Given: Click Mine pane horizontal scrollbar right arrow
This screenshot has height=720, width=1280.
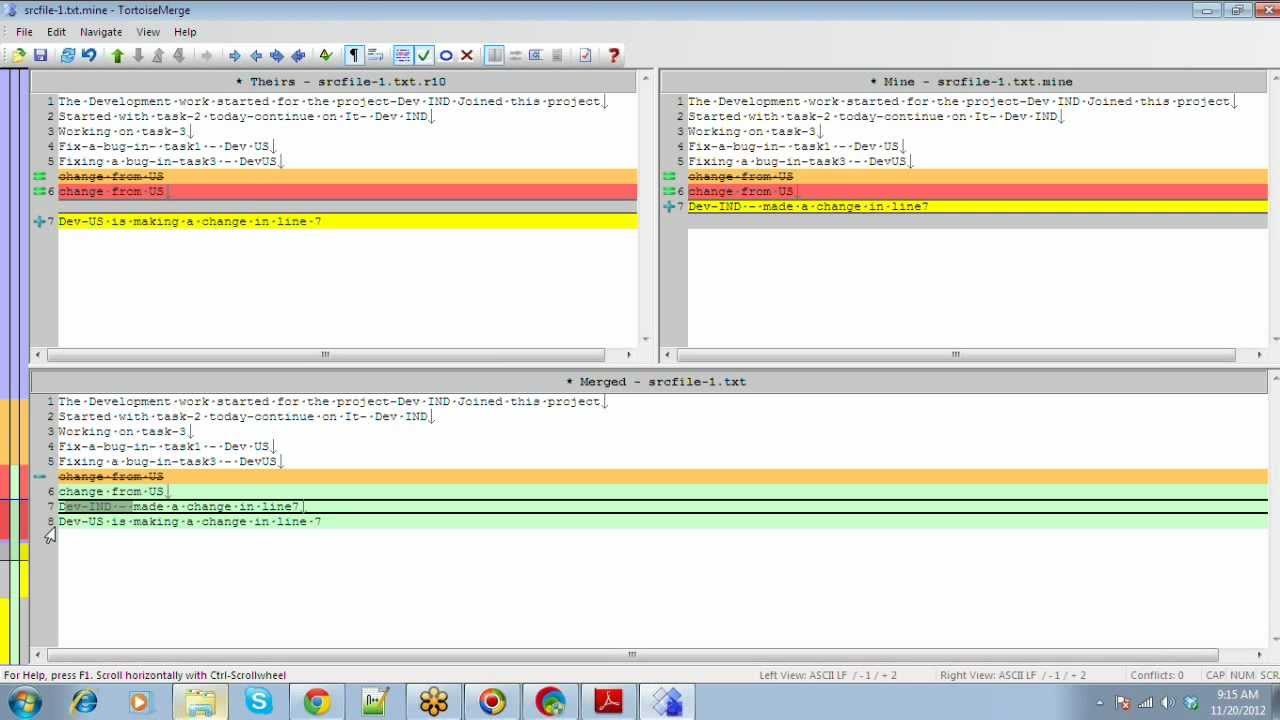Looking at the screenshot, I should pos(1259,354).
